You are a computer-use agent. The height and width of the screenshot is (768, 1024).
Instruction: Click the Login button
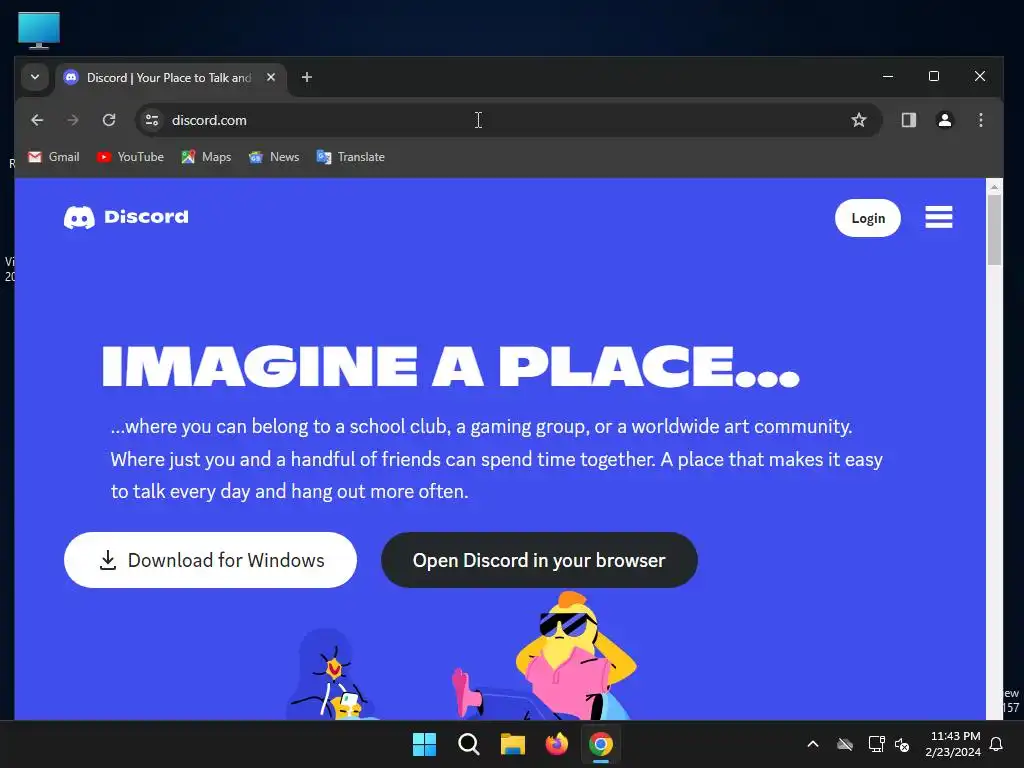pyautogui.click(x=867, y=218)
